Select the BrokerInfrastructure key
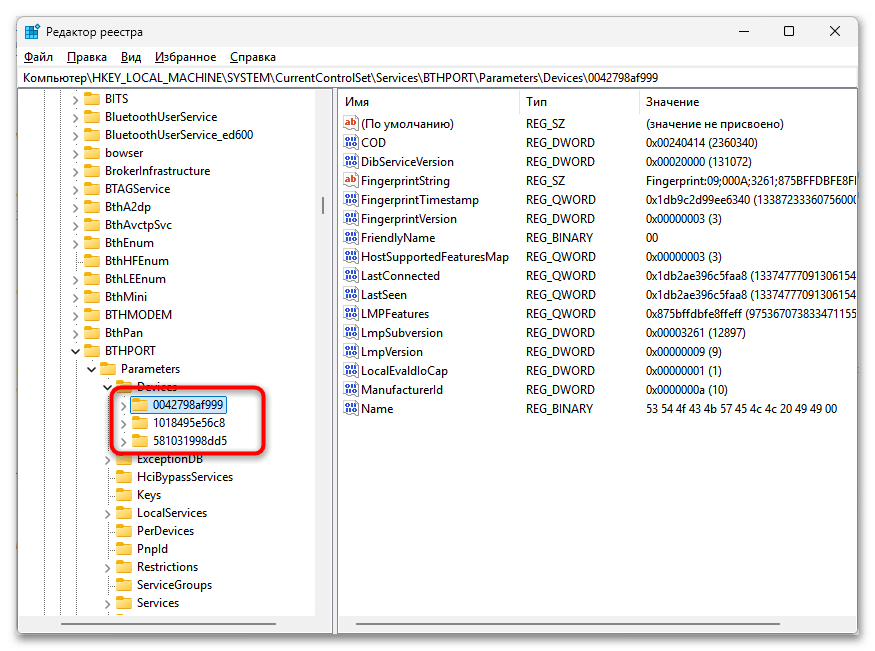 (157, 171)
